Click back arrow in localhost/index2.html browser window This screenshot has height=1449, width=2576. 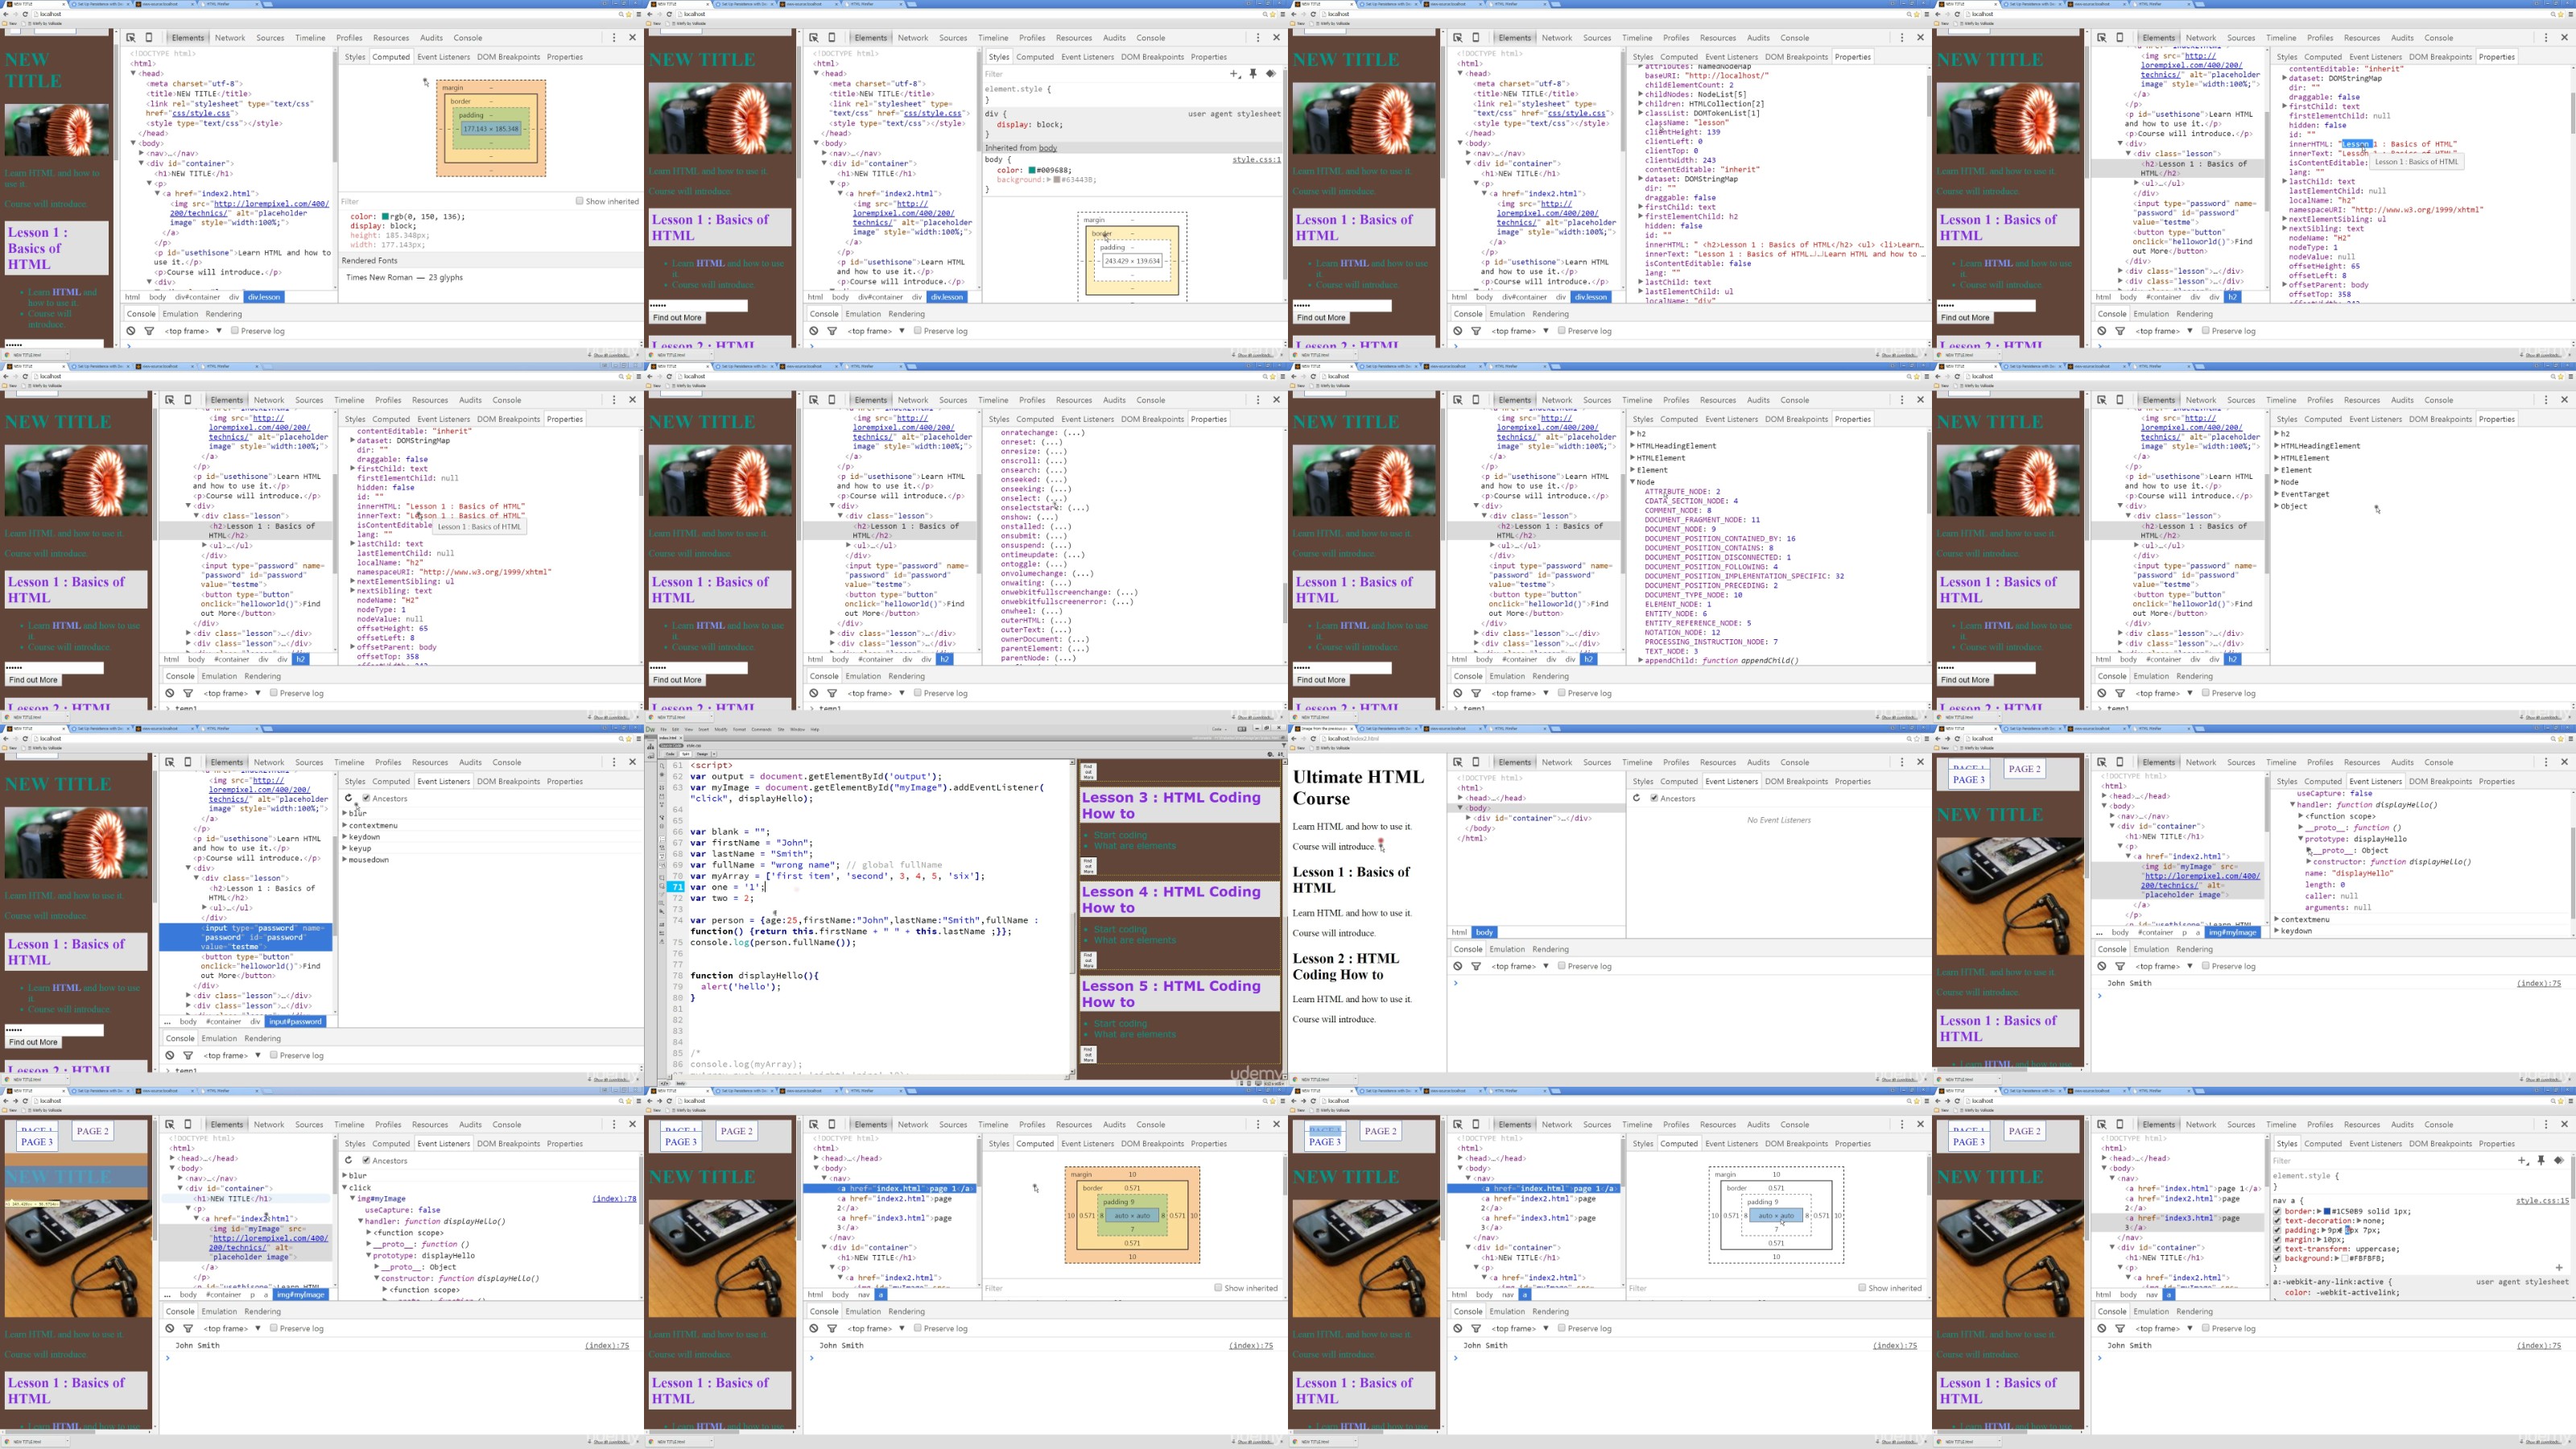[1295, 739]
